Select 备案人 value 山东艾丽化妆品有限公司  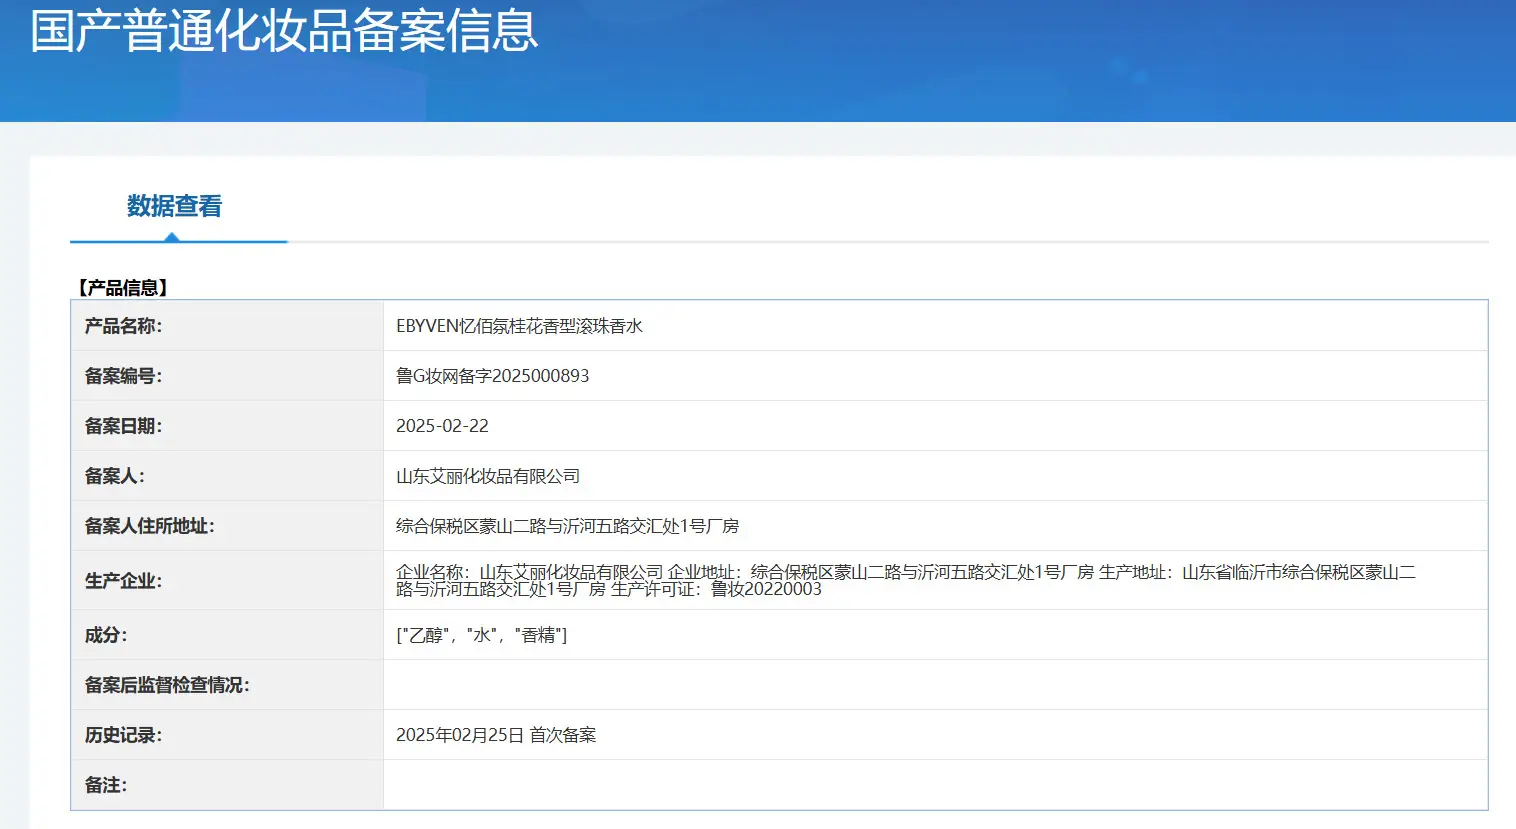click(x=488, y=476)
